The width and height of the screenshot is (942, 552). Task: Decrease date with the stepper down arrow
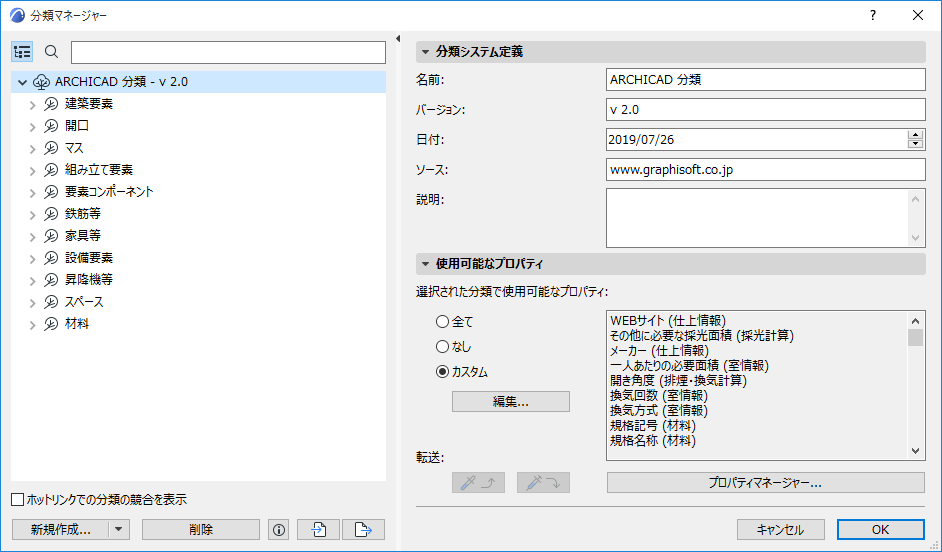[916, 144]
